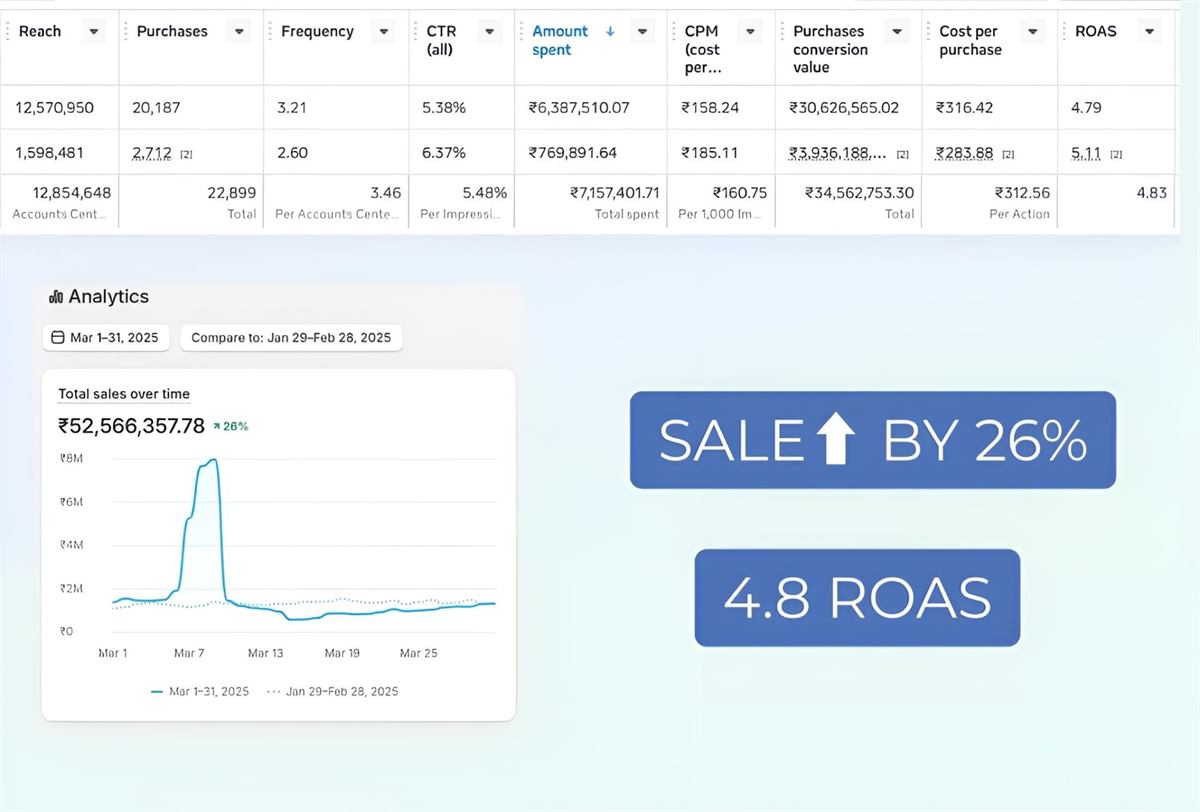The width and height of the screenshot is (1200, 812).
Task: Open the CTR (all) column dropdown
Action: pos(489,31)
